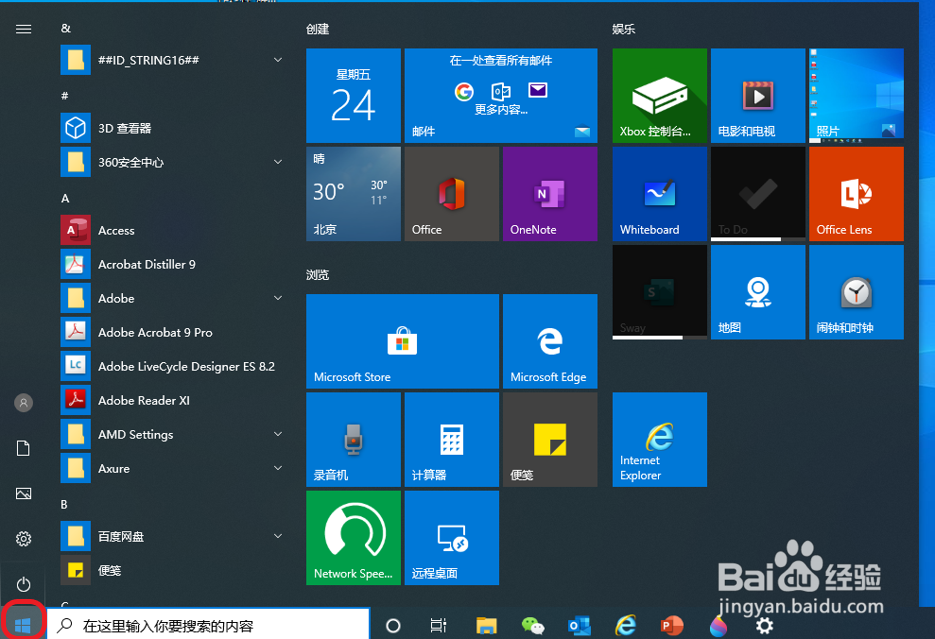Open the Voice Recorder tile
The width and height of the screenshot is (935, 639).
[353, 439]
